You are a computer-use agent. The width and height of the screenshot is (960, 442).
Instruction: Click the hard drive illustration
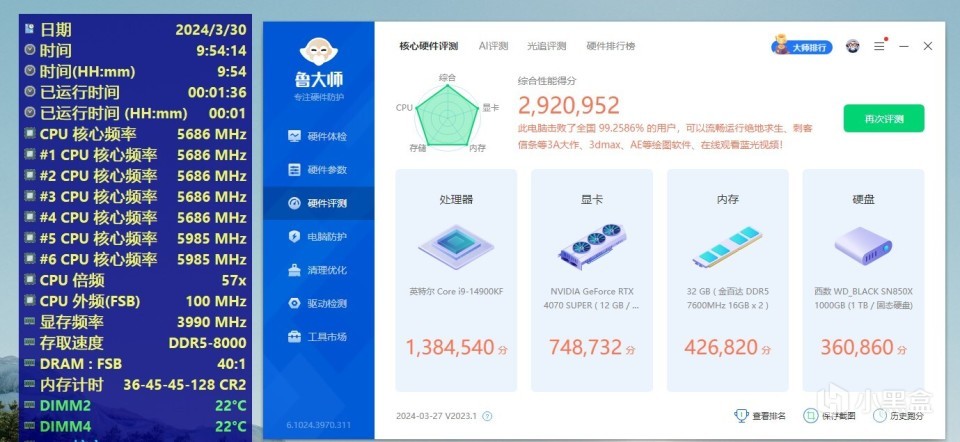click(x=863, y=246)
